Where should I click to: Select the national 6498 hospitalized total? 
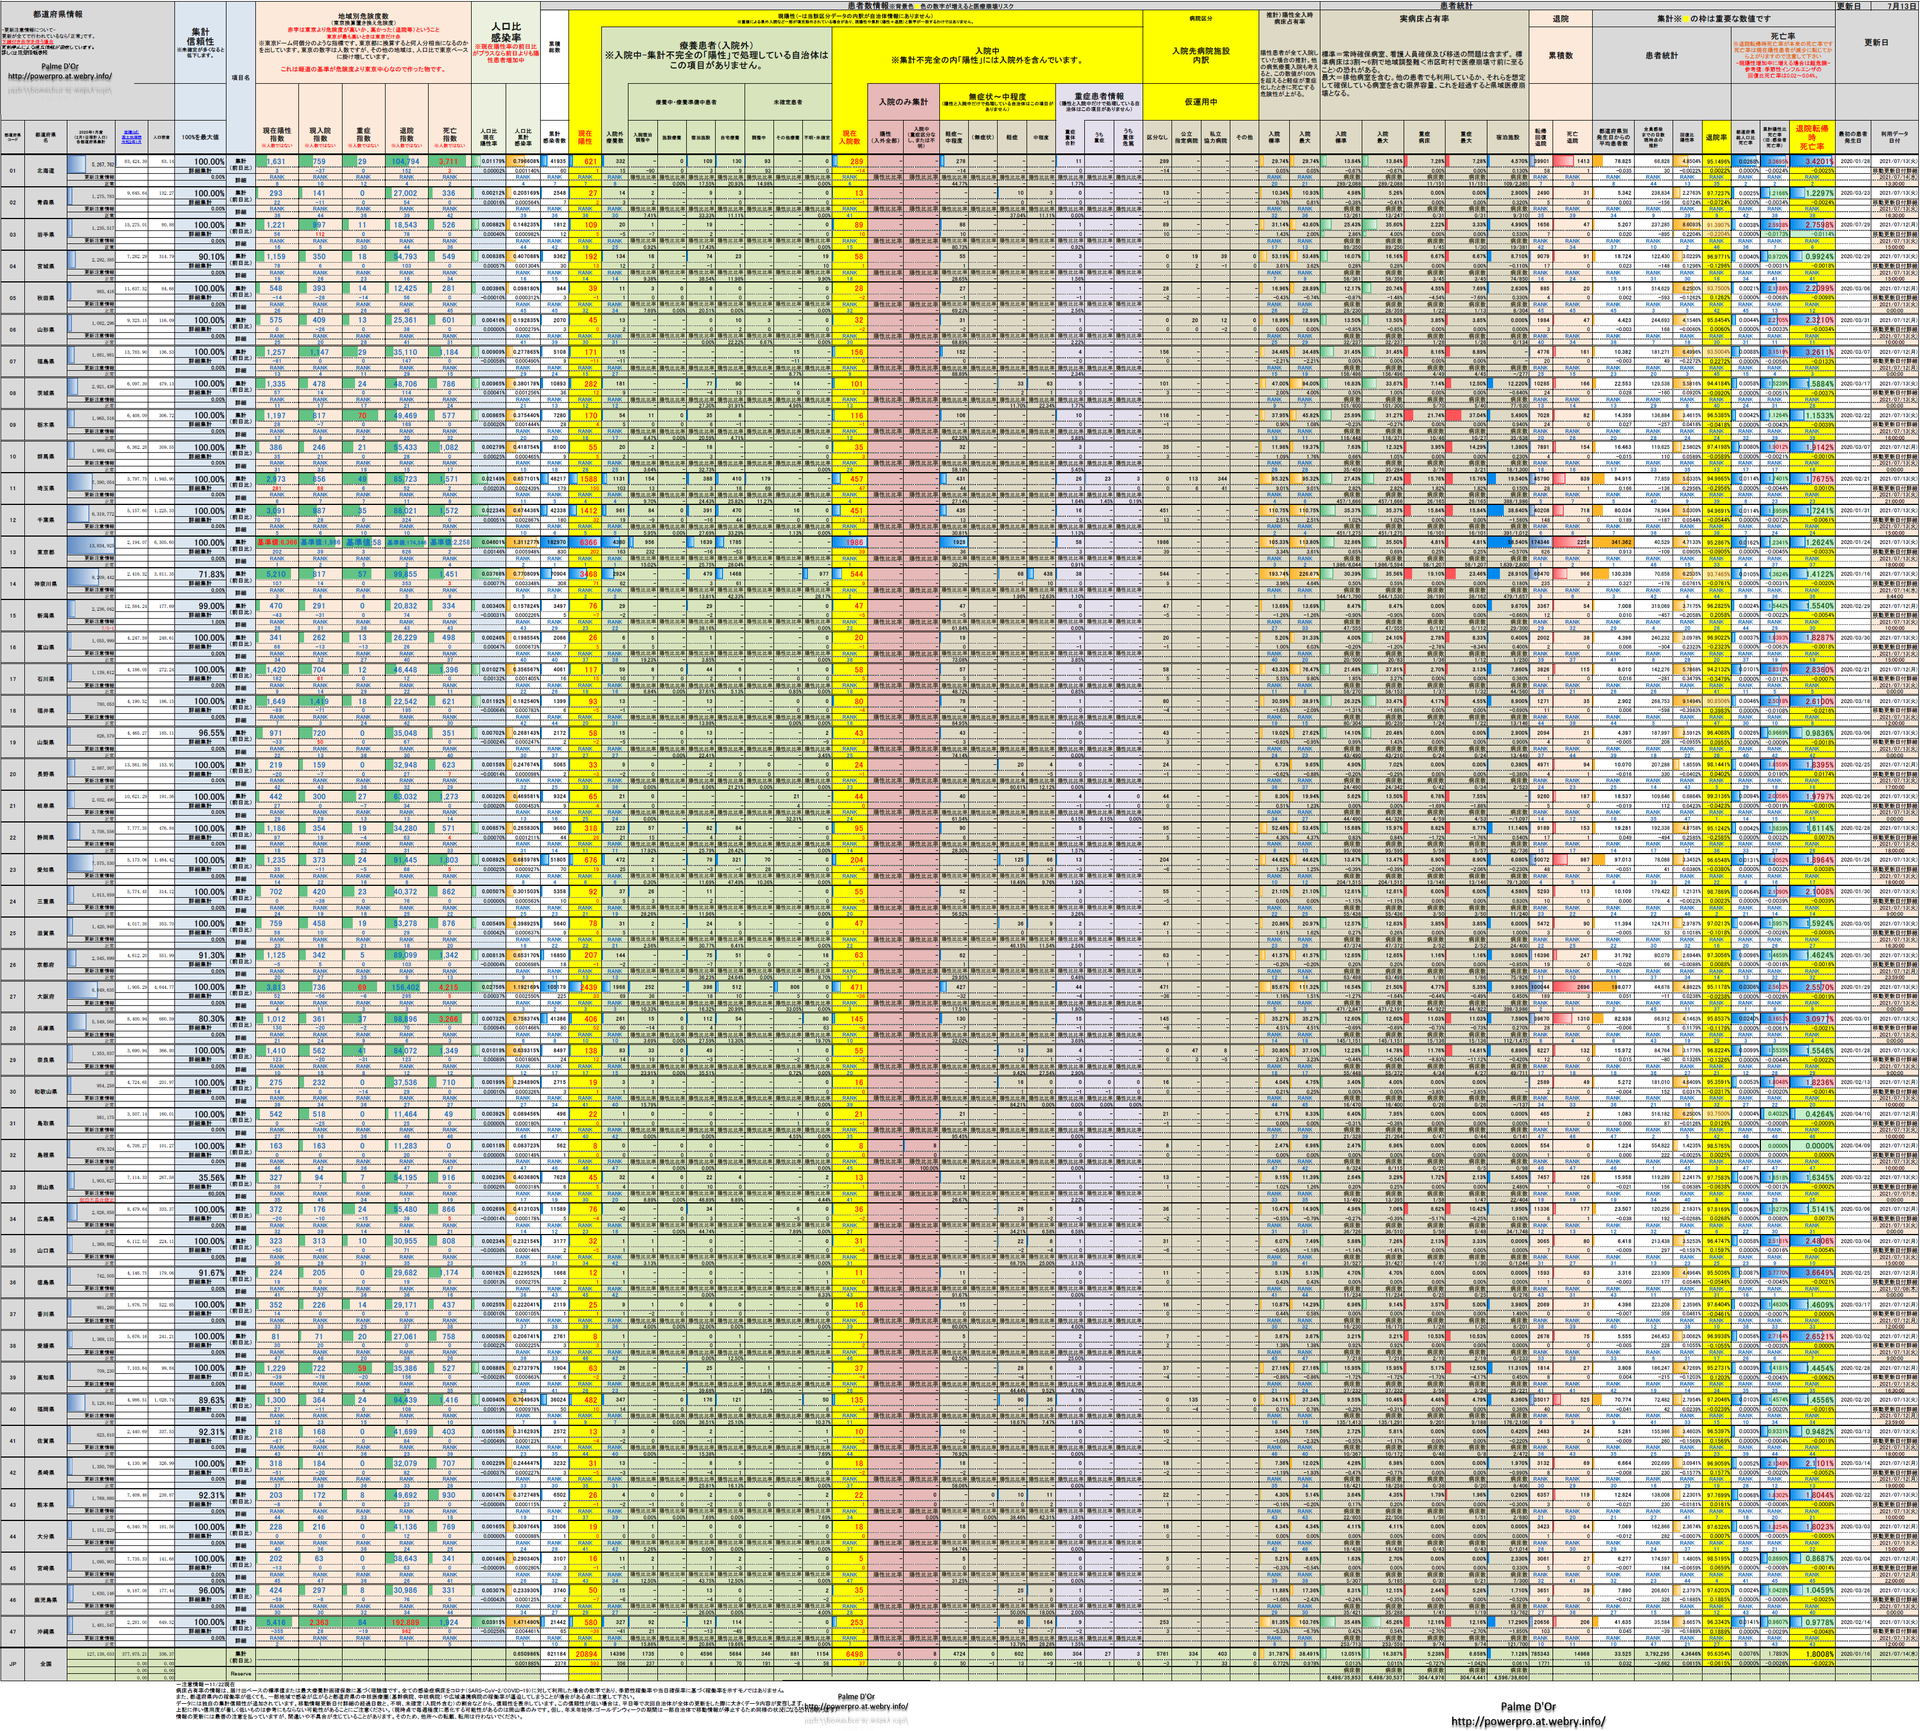(x=849, y=1656)
